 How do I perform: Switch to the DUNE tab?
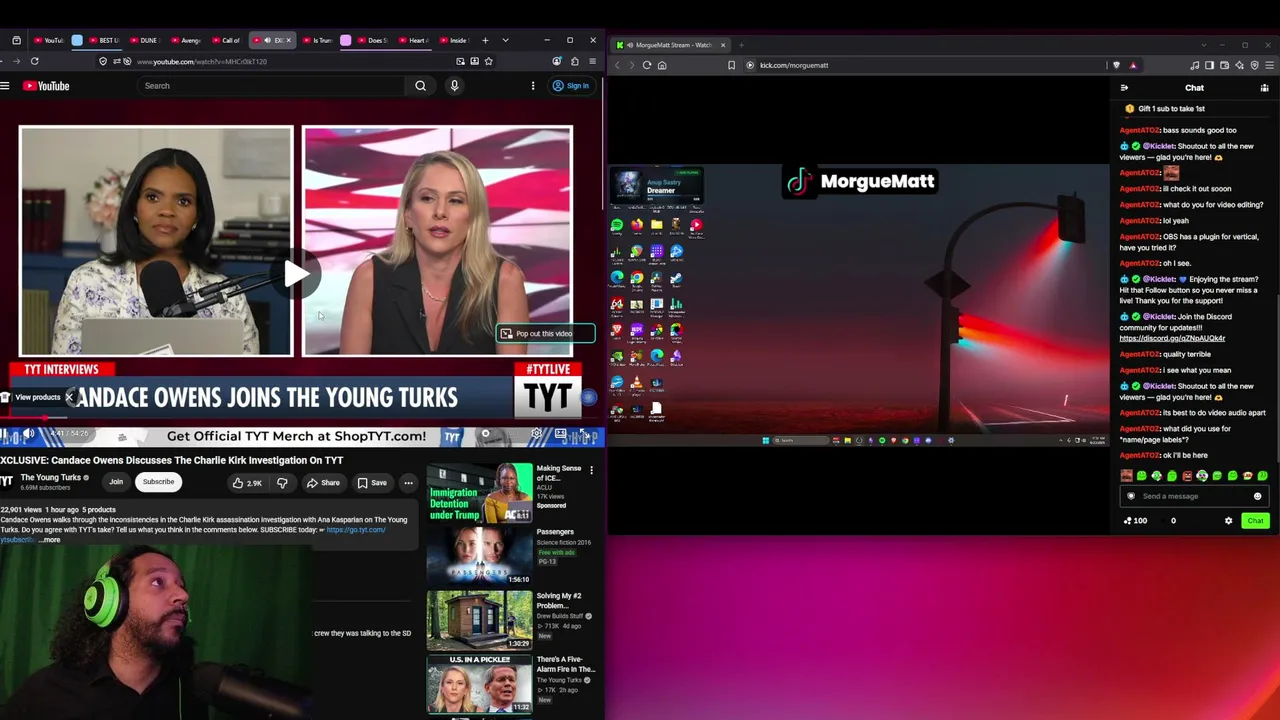(x=144, y=41)
